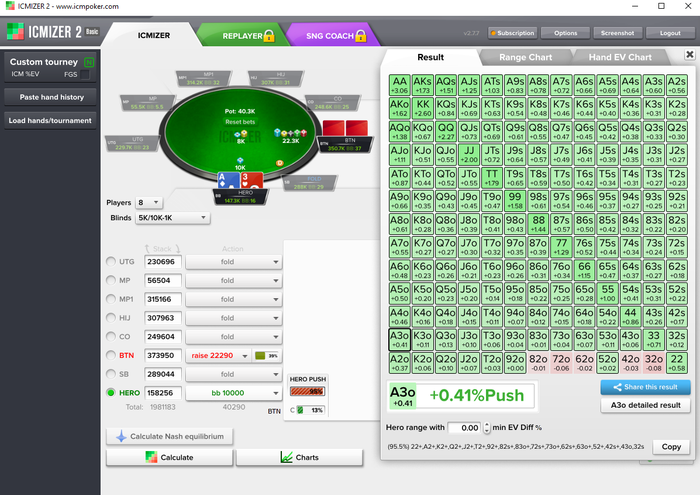Screen dimensions: 700x495
Task: Click A3o detailed result button
Action: tap(646, 405)
